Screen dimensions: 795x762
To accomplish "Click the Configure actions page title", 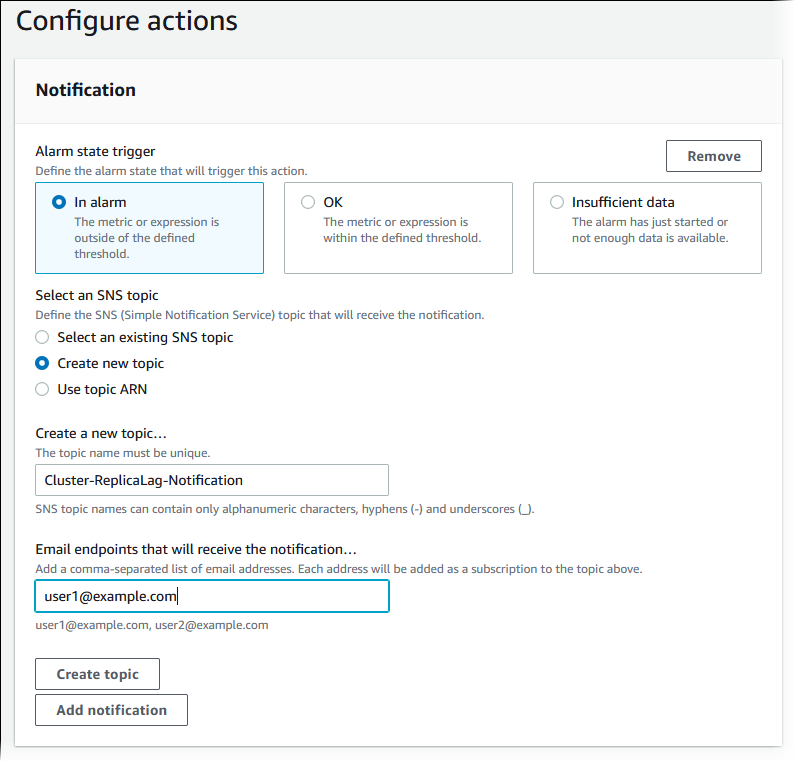I will tap(127, 20).
